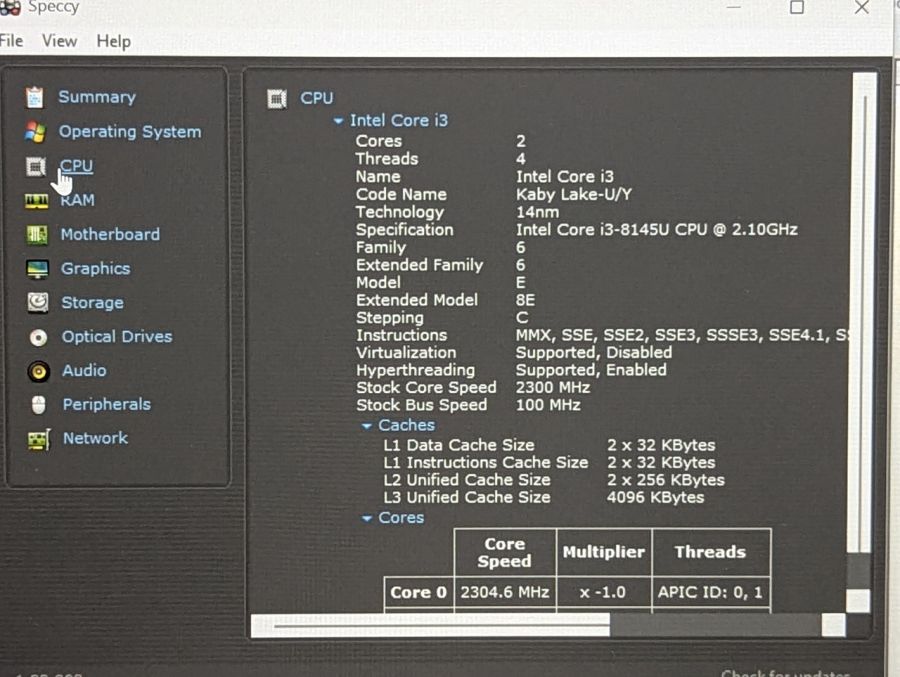Click the 'Threads' table header
Image resolution: width=900 pixels, height=677 pixels.
pyautogui.click(x=711, y=552)
